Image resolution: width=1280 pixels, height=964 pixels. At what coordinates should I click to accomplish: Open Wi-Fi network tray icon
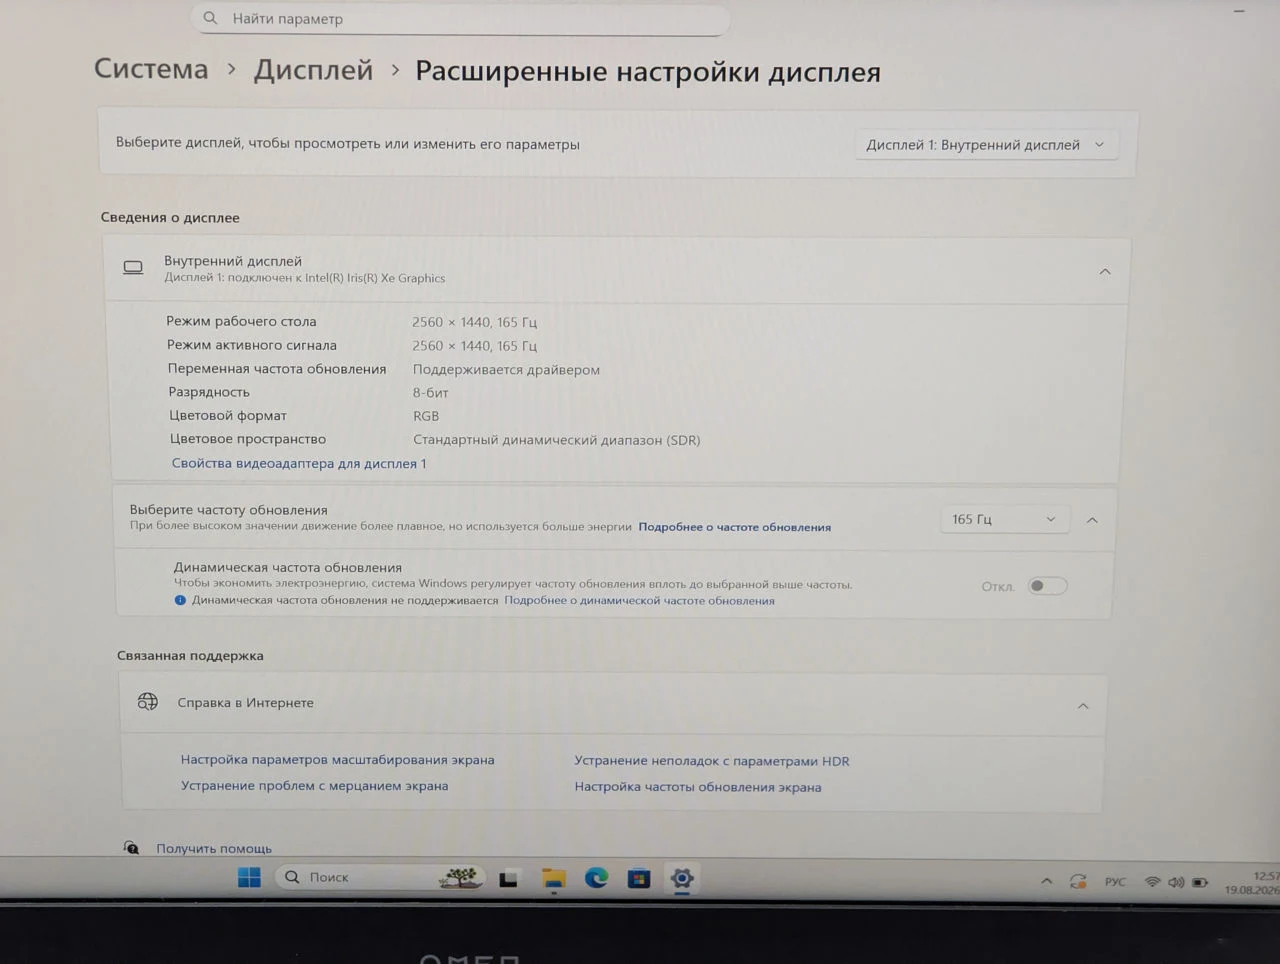tap(1152, 882)
